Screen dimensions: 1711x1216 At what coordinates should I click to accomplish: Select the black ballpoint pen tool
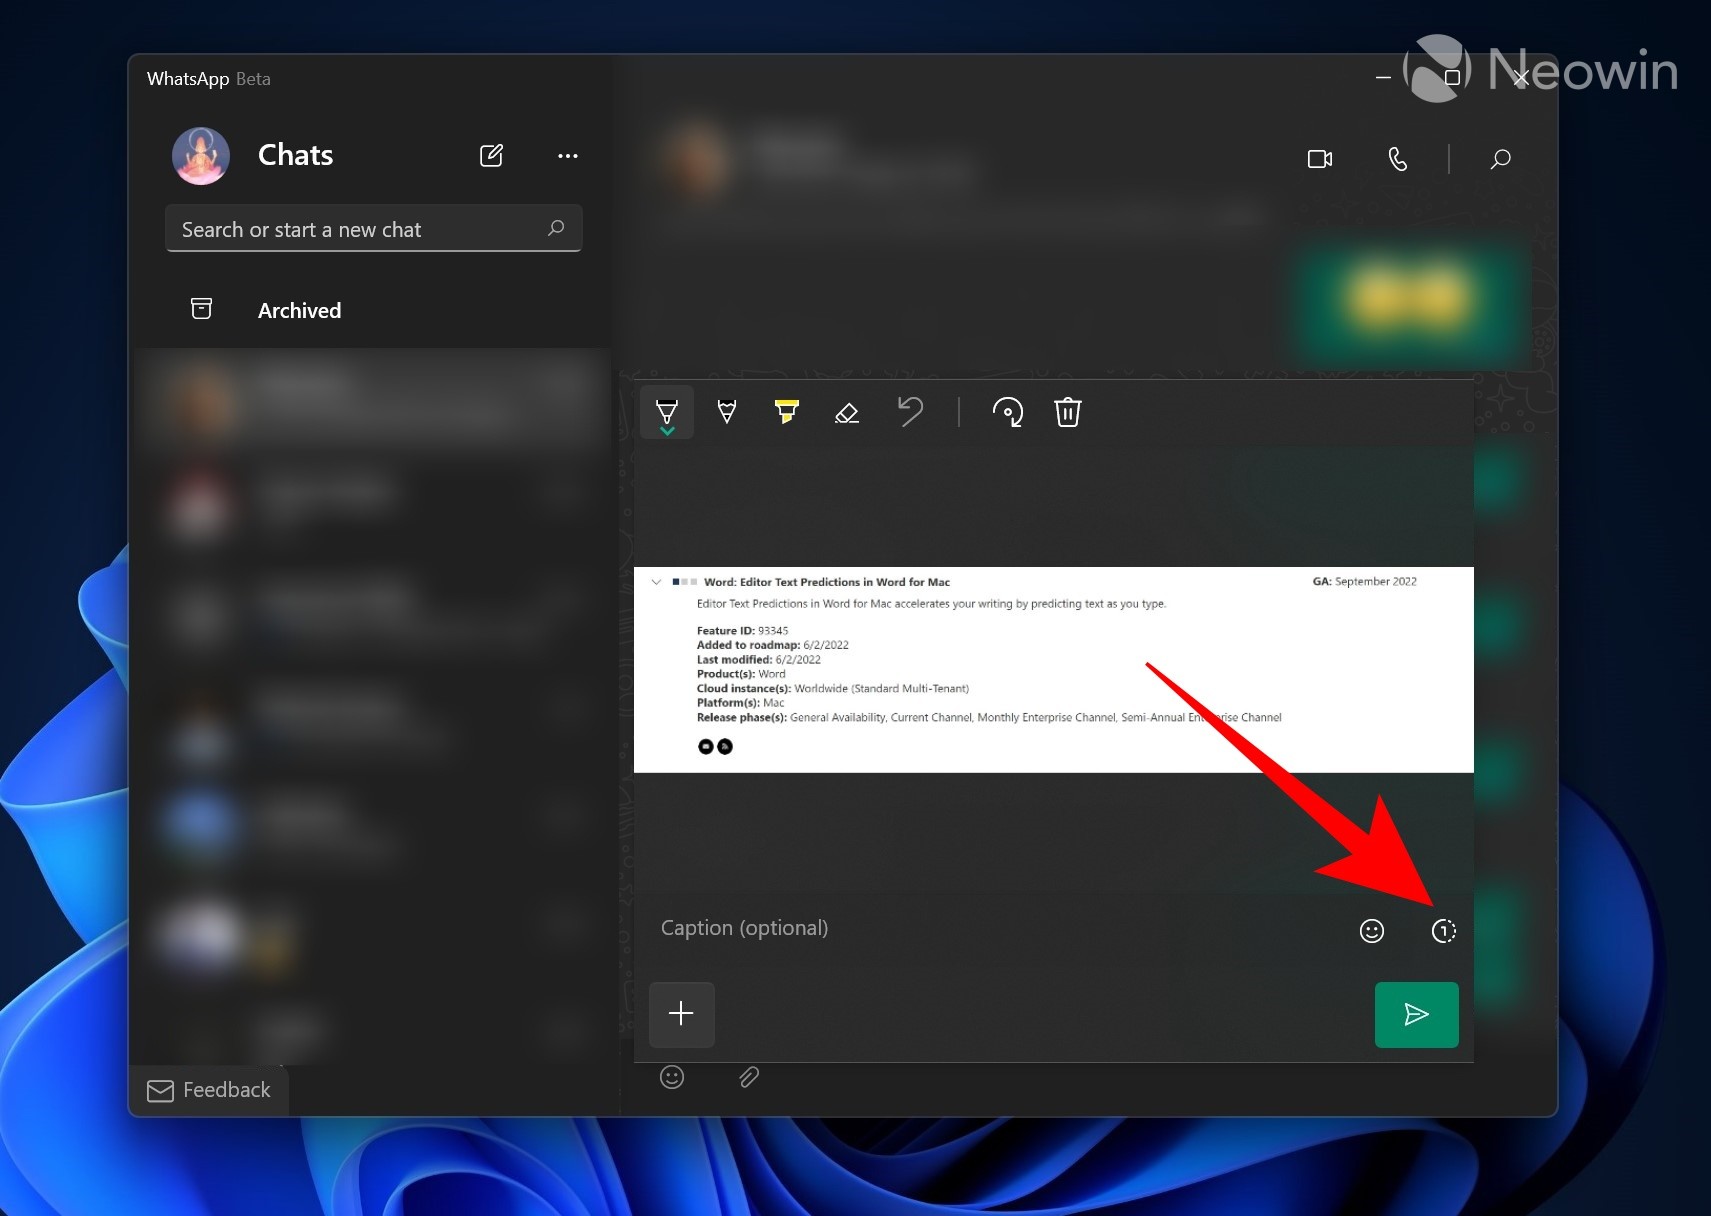tap(667, 411)
